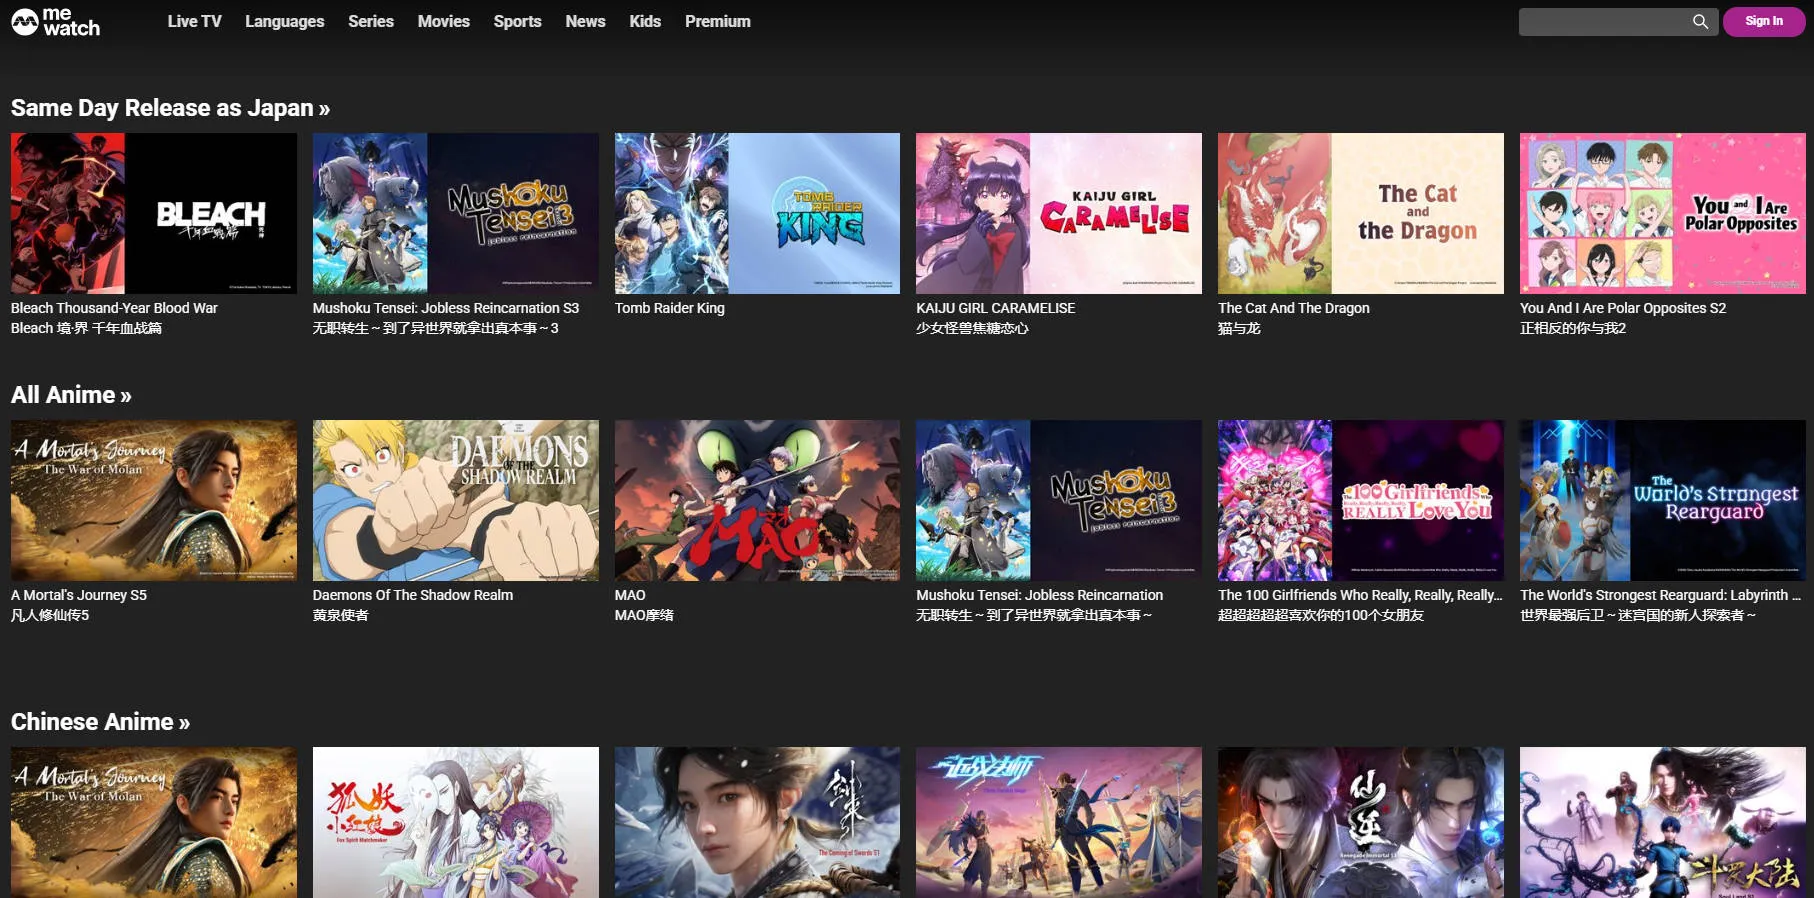
Task: Click the title text 'KAIJU GIRL CARAMELISE'
Action: point(996,308)
